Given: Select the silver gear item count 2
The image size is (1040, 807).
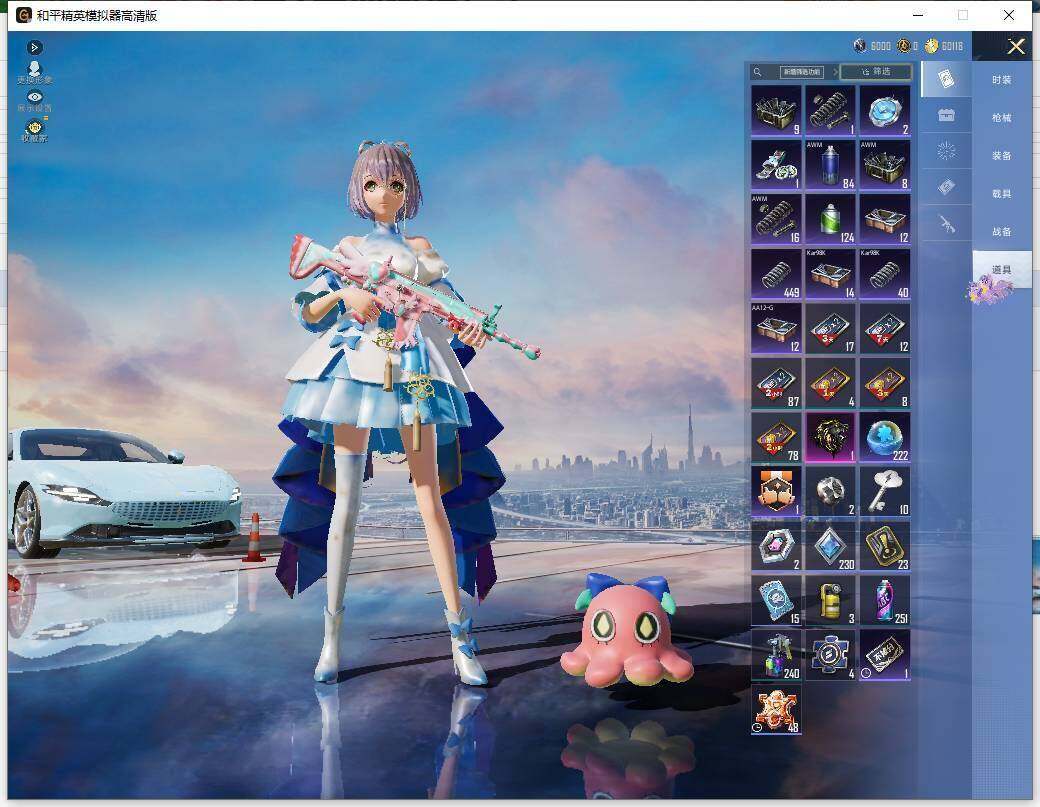Looking at the screenshot, I should [x=830, y=492].
